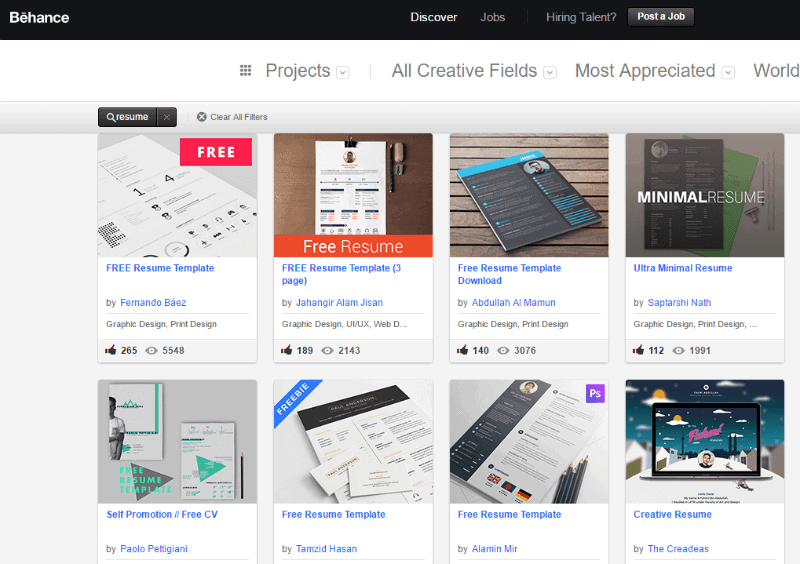
Task: Click thumbs-up icon showing 189 appreciations
Action: [x=287, y=351]
